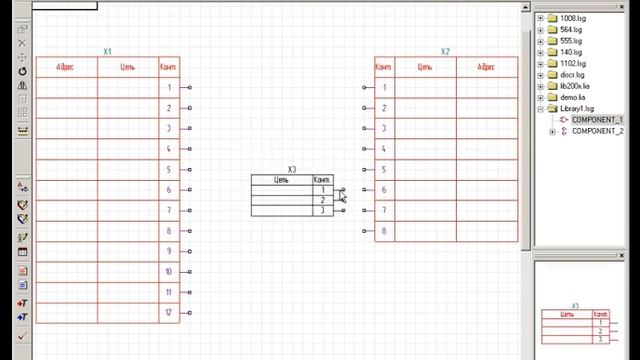Click contact number 2 cell in X3
The width and height of the screenshot is (640, 360).
[323, 200]
